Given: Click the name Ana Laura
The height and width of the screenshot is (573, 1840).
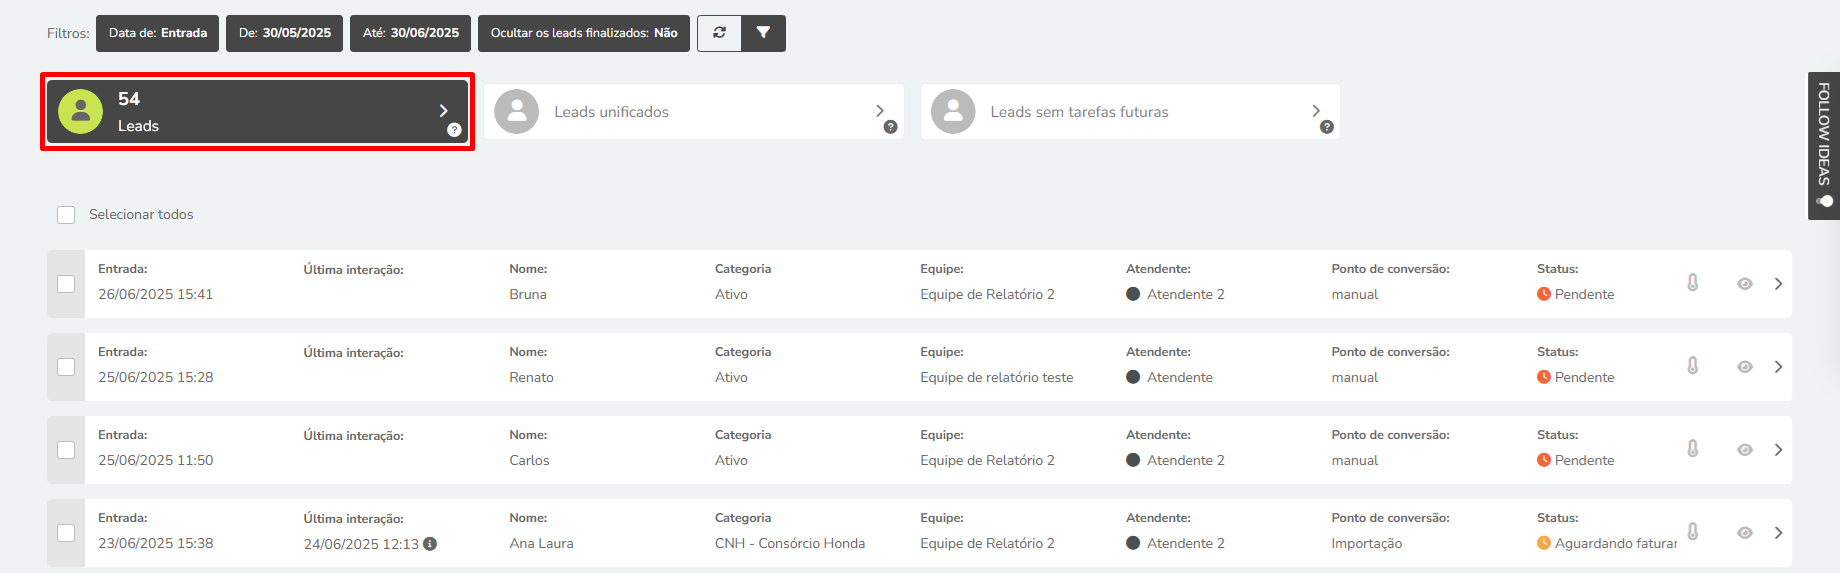Looking at the screenshot, I should (x=541, y=543).
